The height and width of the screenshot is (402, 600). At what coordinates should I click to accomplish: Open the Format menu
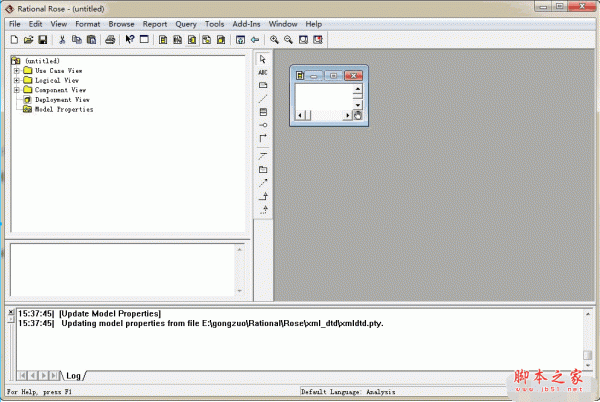(88, 24)
